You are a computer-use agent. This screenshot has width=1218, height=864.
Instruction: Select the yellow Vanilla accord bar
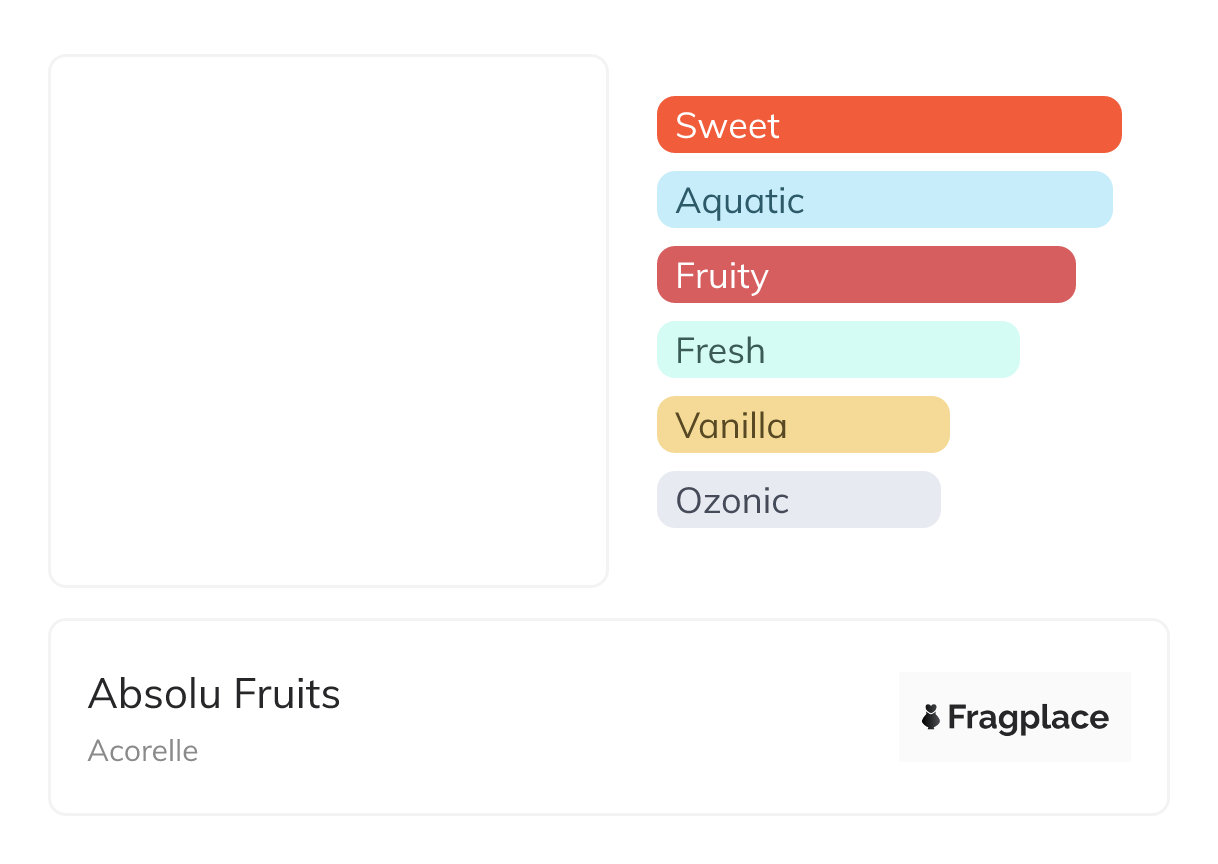868,425
